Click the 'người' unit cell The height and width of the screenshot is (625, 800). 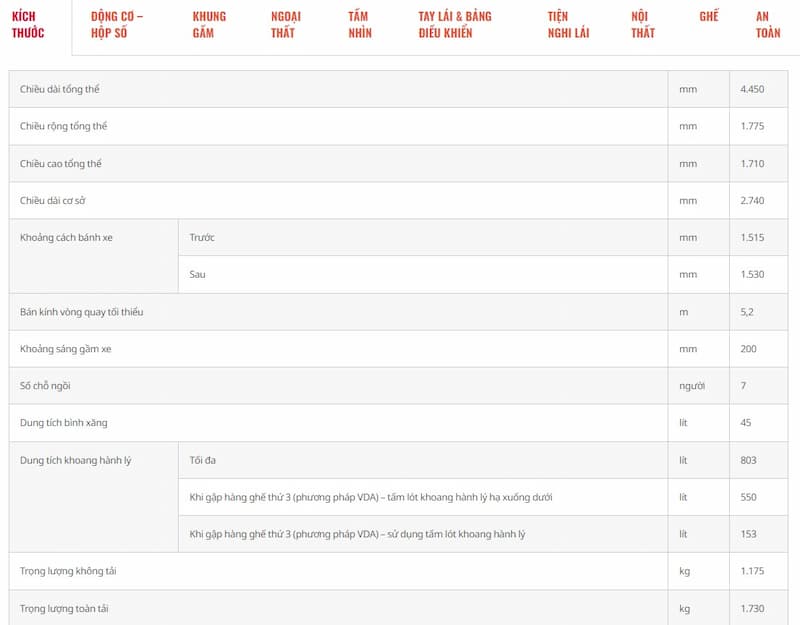(x=692, y=386)
